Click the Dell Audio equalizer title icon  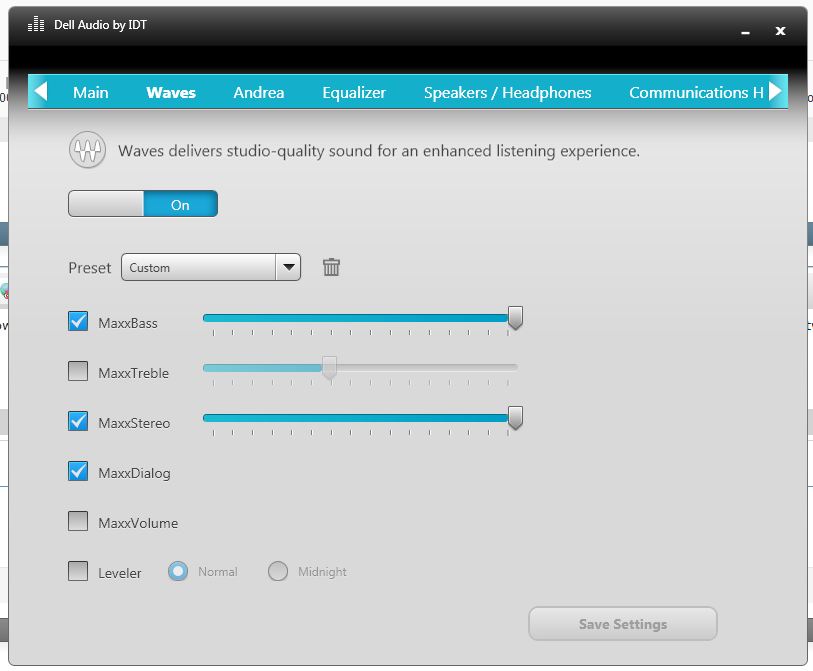36,24
